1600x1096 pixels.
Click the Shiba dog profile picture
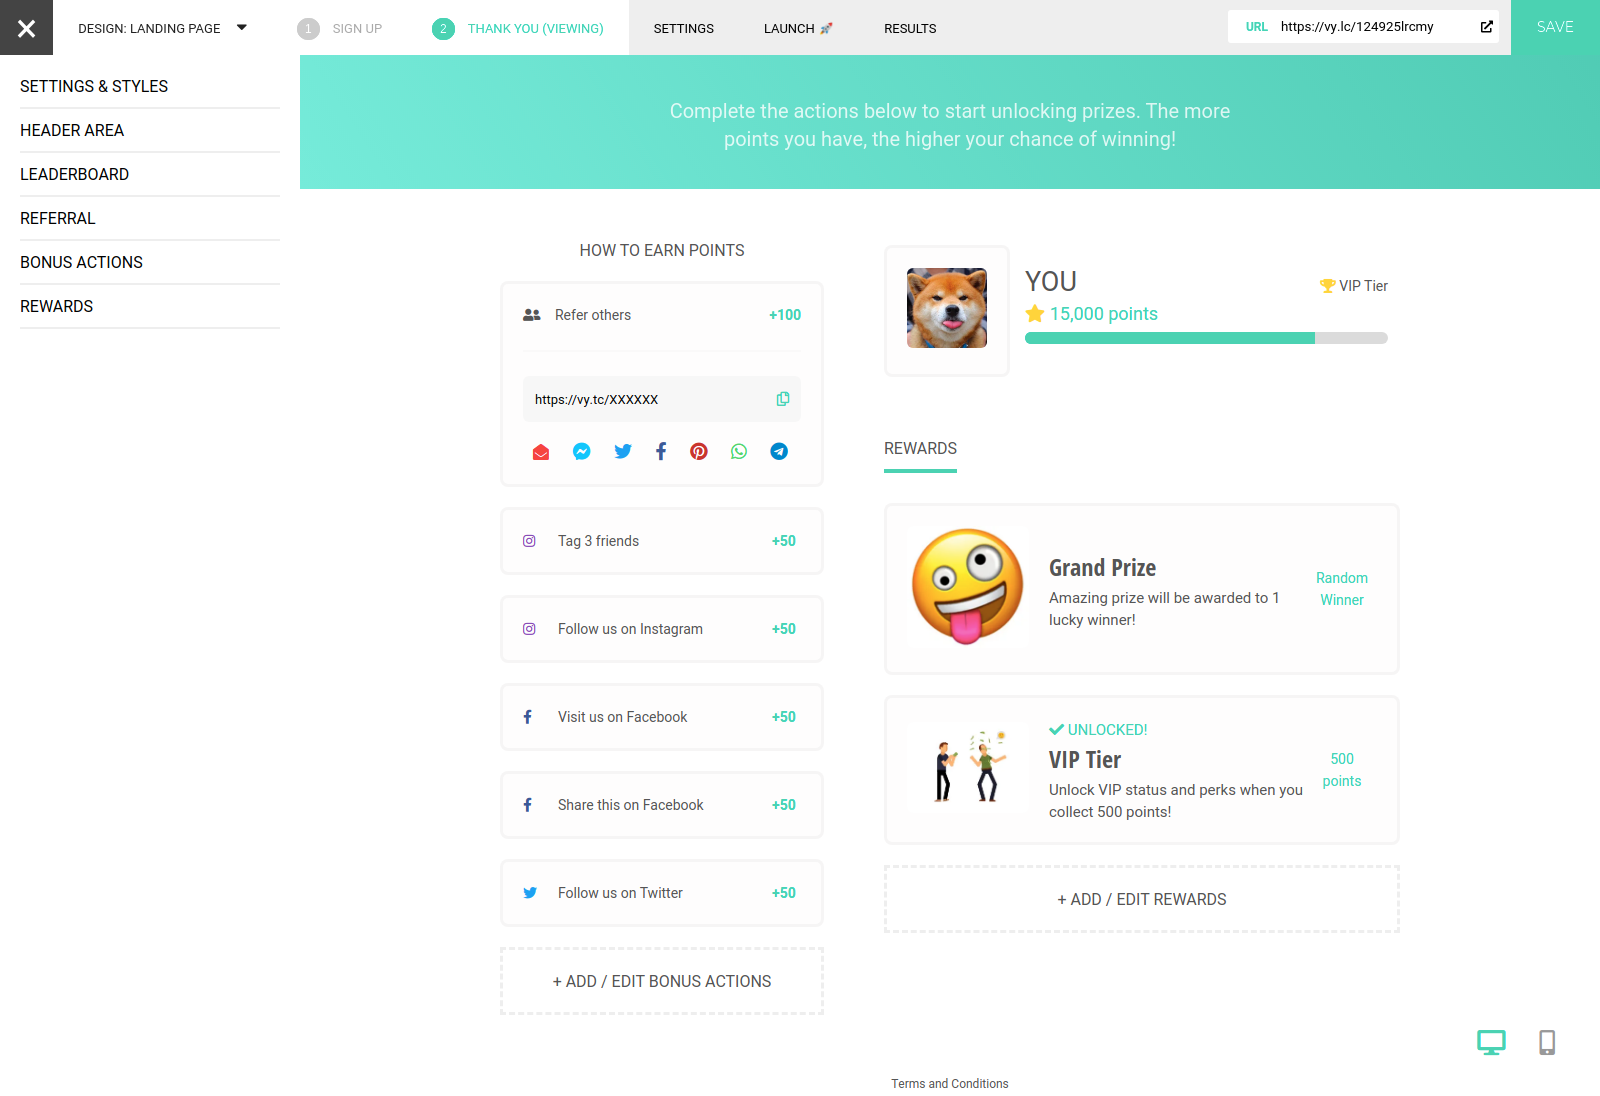tap(946, 308)
